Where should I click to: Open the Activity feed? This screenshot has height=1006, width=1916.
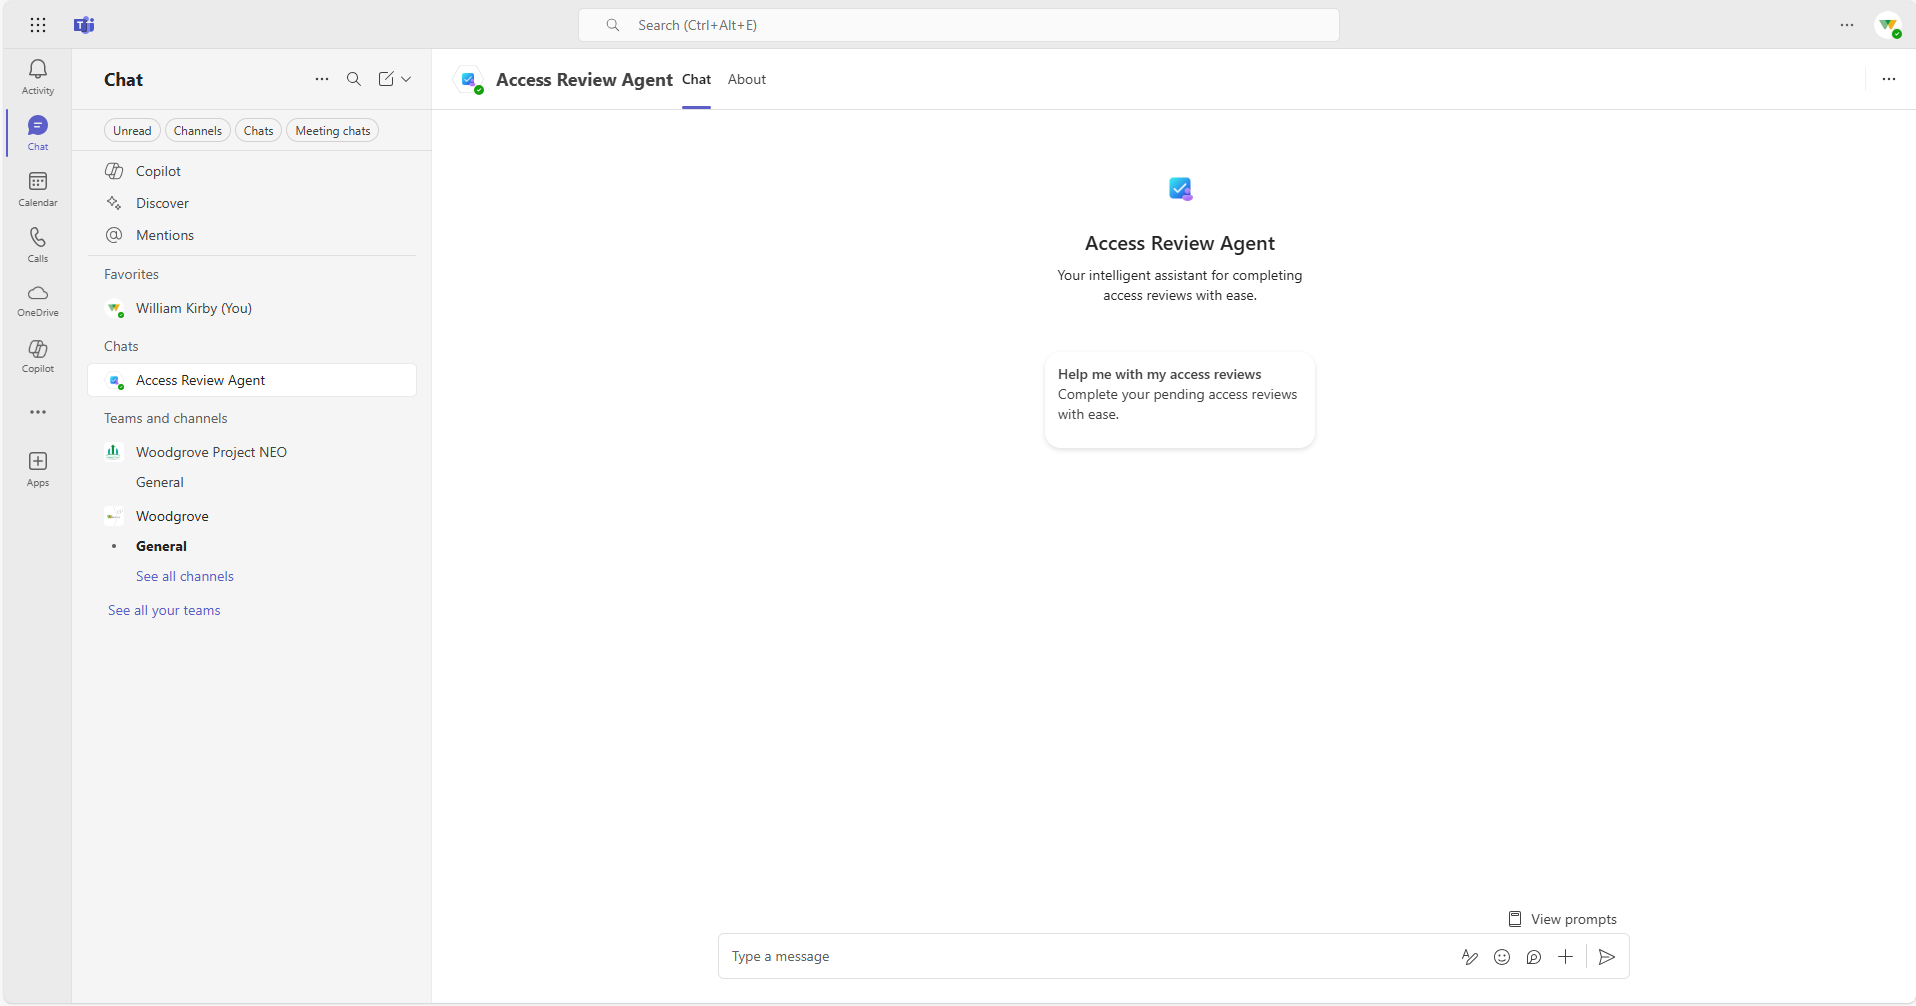(x=38, y=77)
